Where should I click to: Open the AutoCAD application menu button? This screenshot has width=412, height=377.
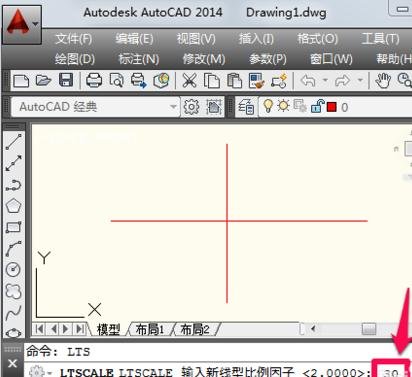tap(22, 25)
